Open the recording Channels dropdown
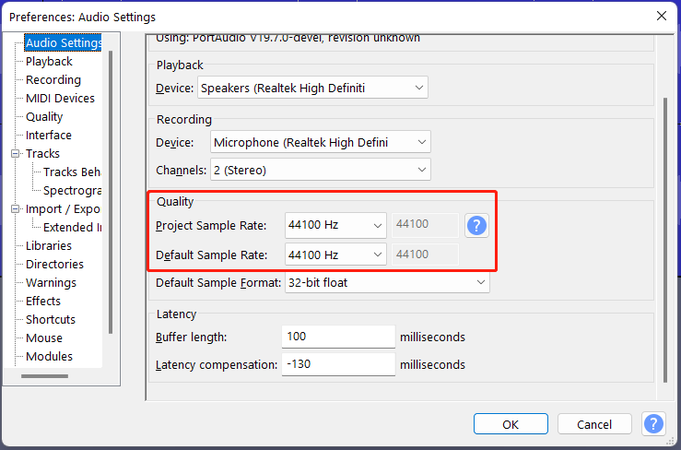 tap(320, 170)
